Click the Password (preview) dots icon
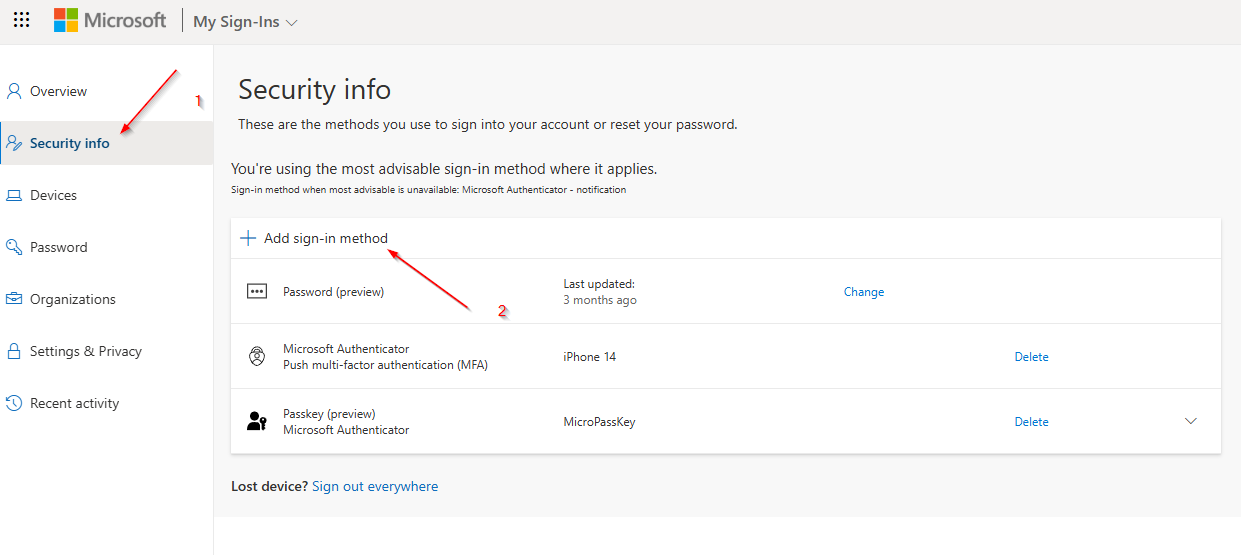1241x555 pixels. click(x=257, y=291)
